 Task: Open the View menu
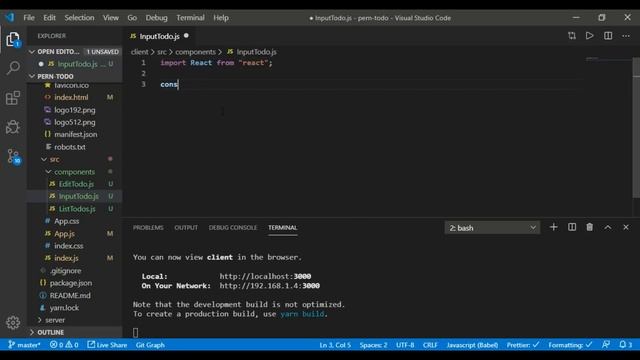pos(111,18)
